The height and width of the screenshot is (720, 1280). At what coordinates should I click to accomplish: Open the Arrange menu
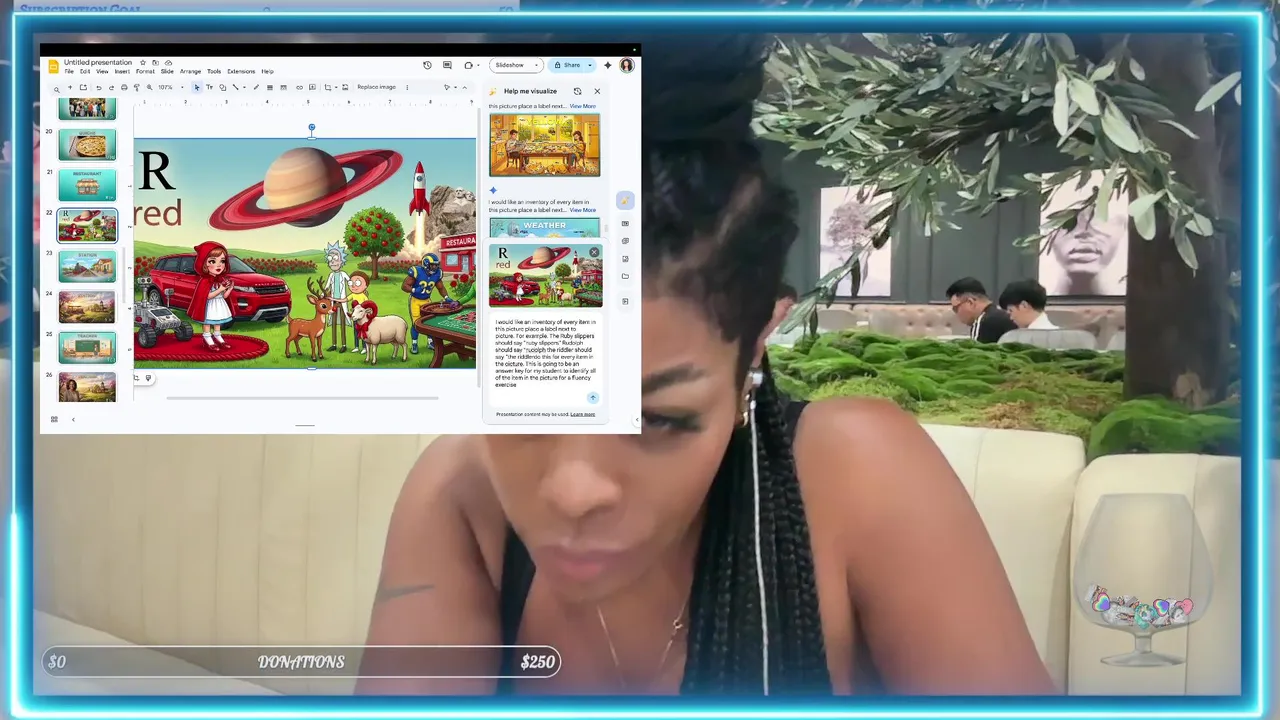click(x=190, y=71)
